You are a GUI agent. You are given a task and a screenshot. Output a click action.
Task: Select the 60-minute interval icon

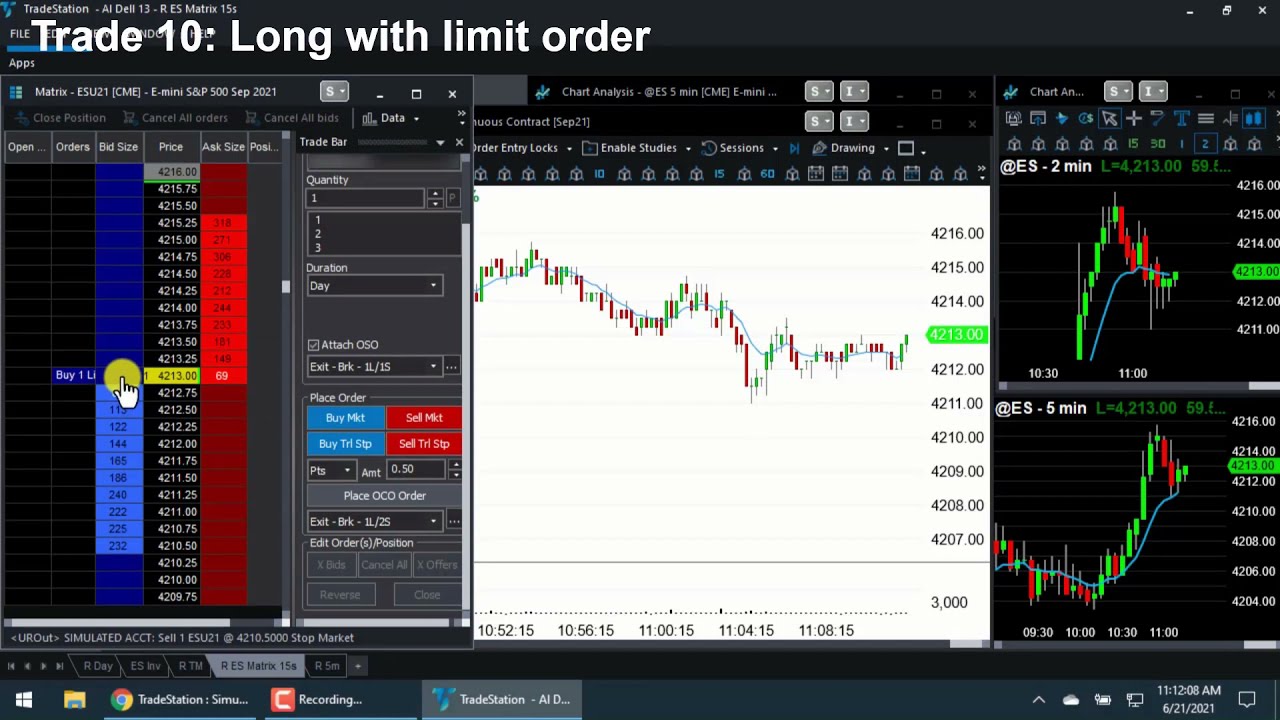tap(767, 174)
